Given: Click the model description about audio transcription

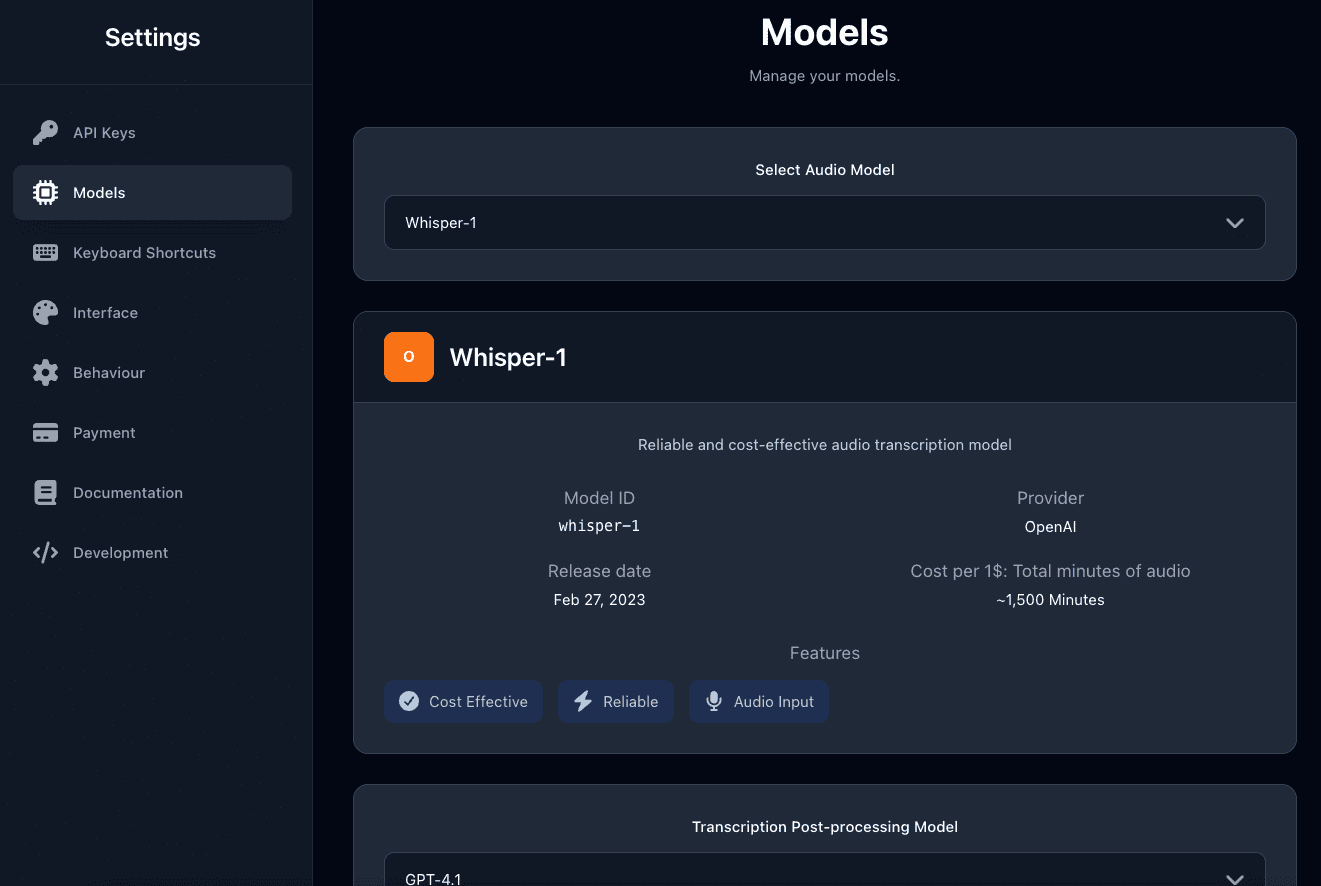Looking at the screenshot, I should [825, 445].
